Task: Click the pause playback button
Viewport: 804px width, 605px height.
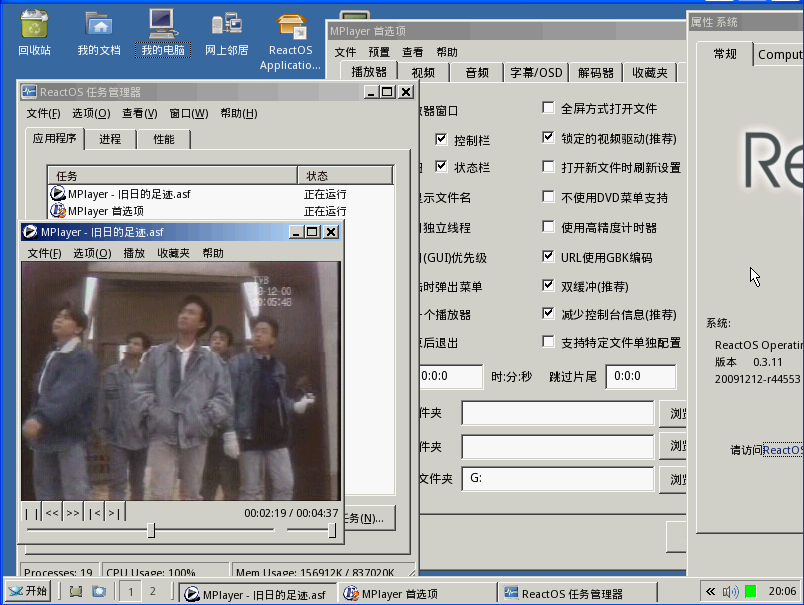Action: tap(31, 513)
